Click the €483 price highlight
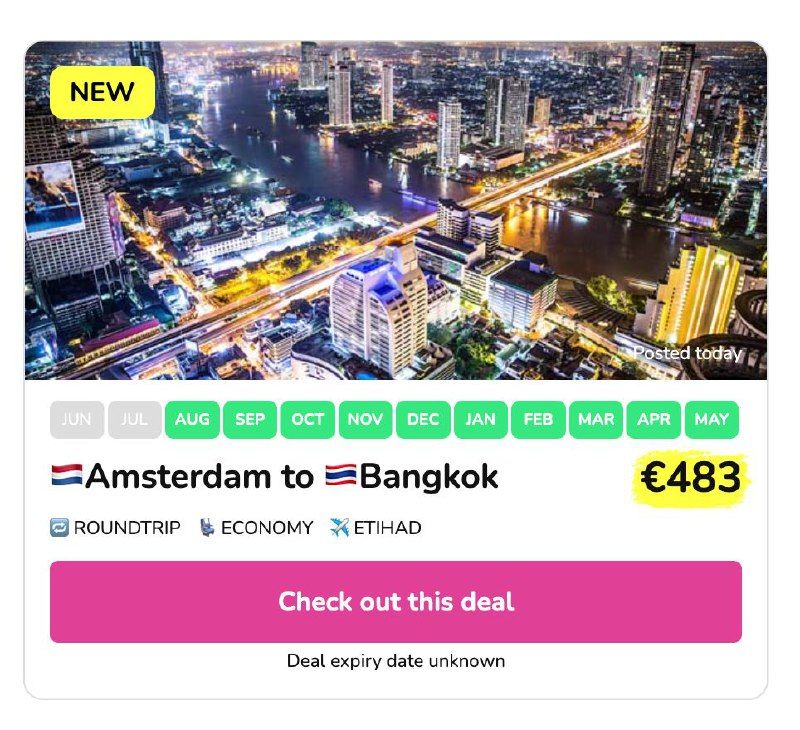The height and width of the screenshot is (730, 800). click(x=691, y=477)
